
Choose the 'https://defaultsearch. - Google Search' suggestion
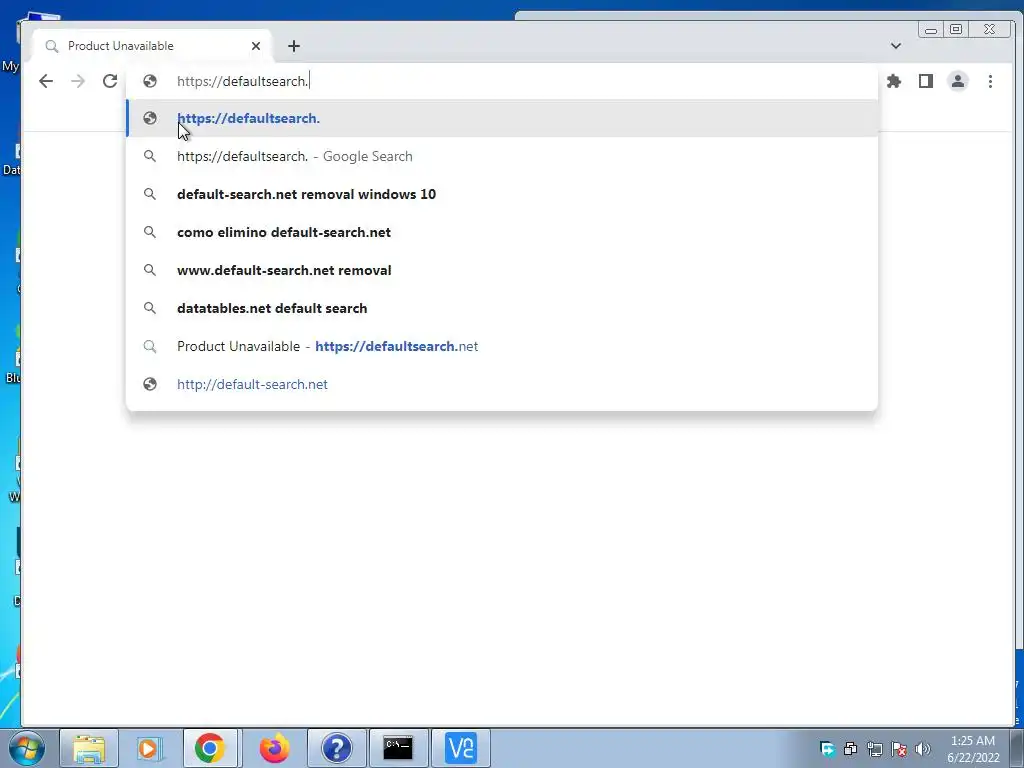coord(502,156)
